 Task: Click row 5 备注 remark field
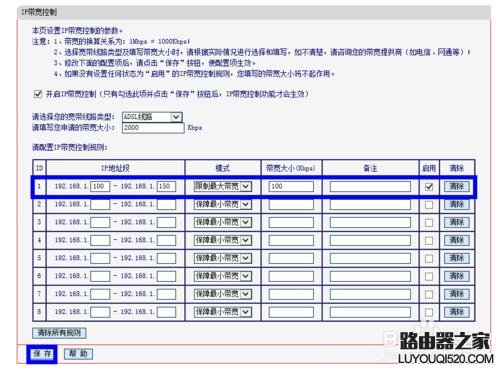coord(370,258)
